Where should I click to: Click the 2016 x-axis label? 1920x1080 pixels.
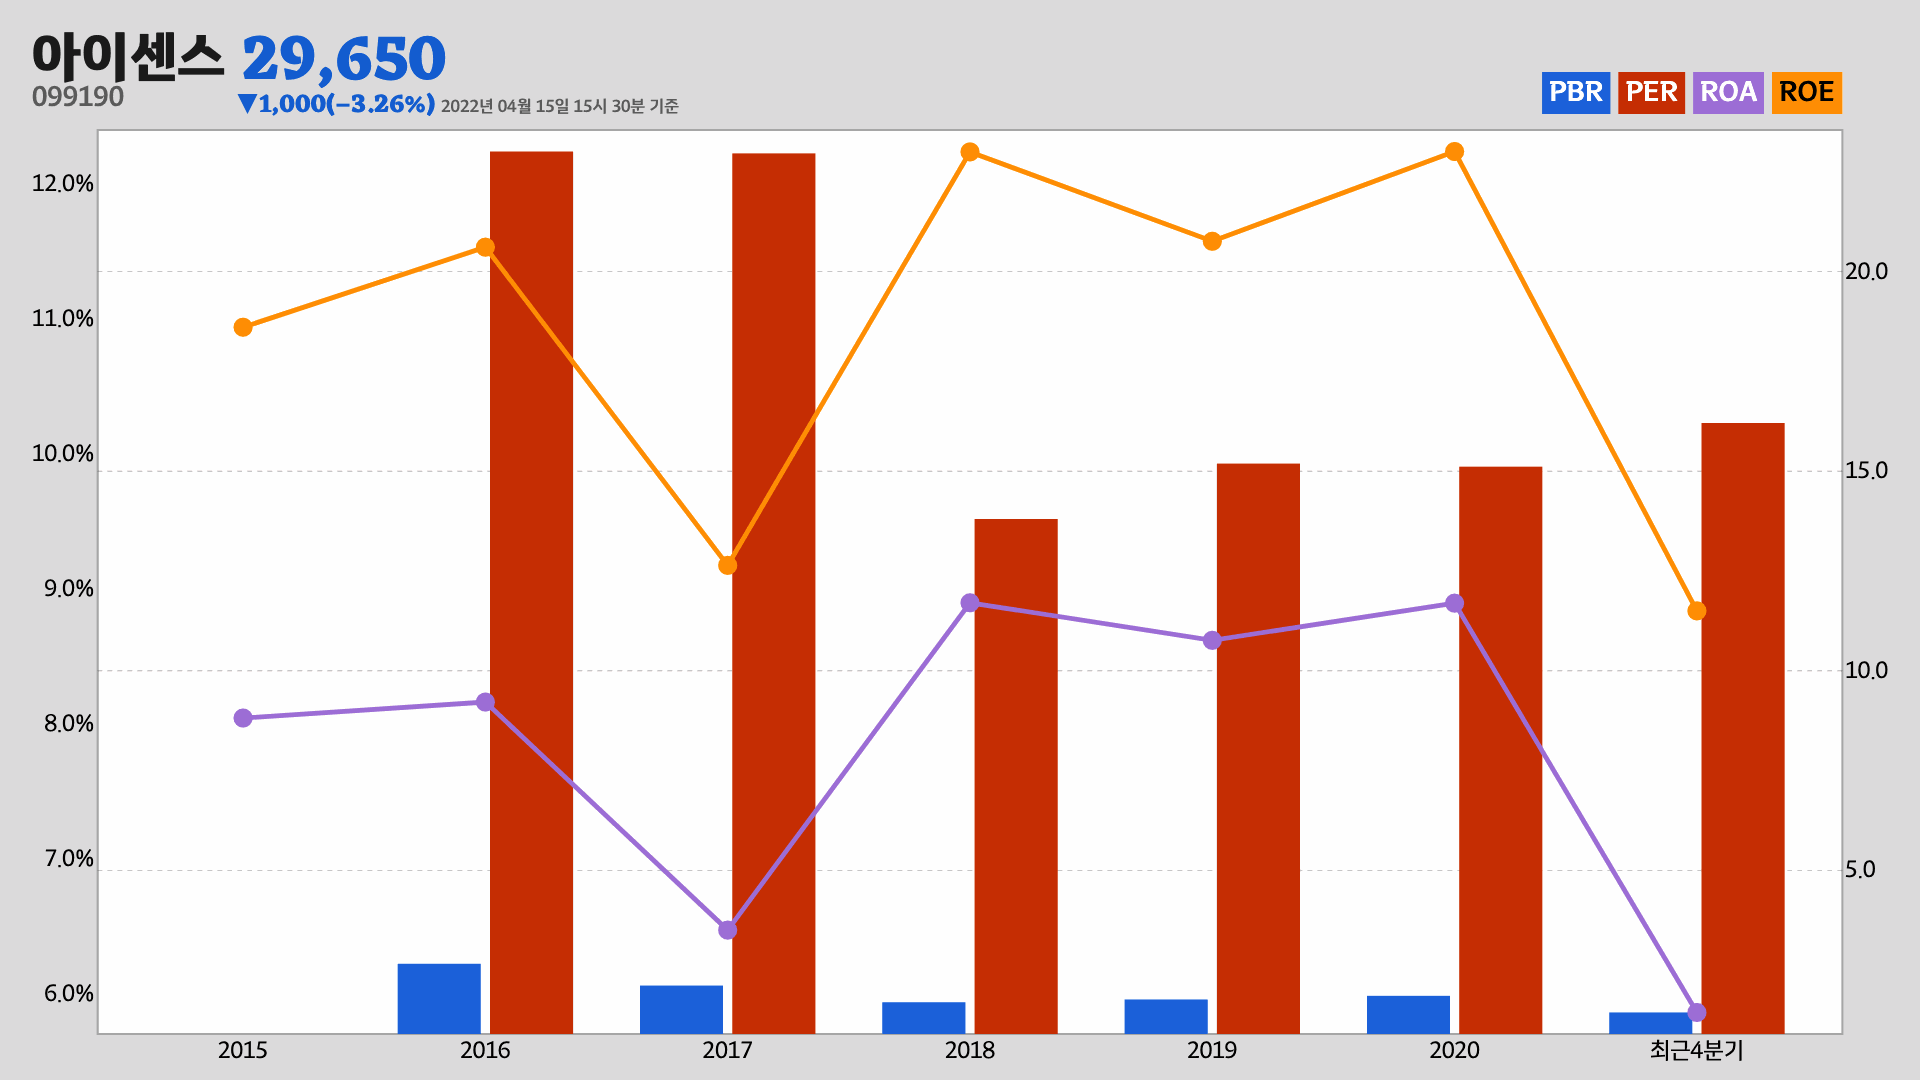coord(485,1050)
